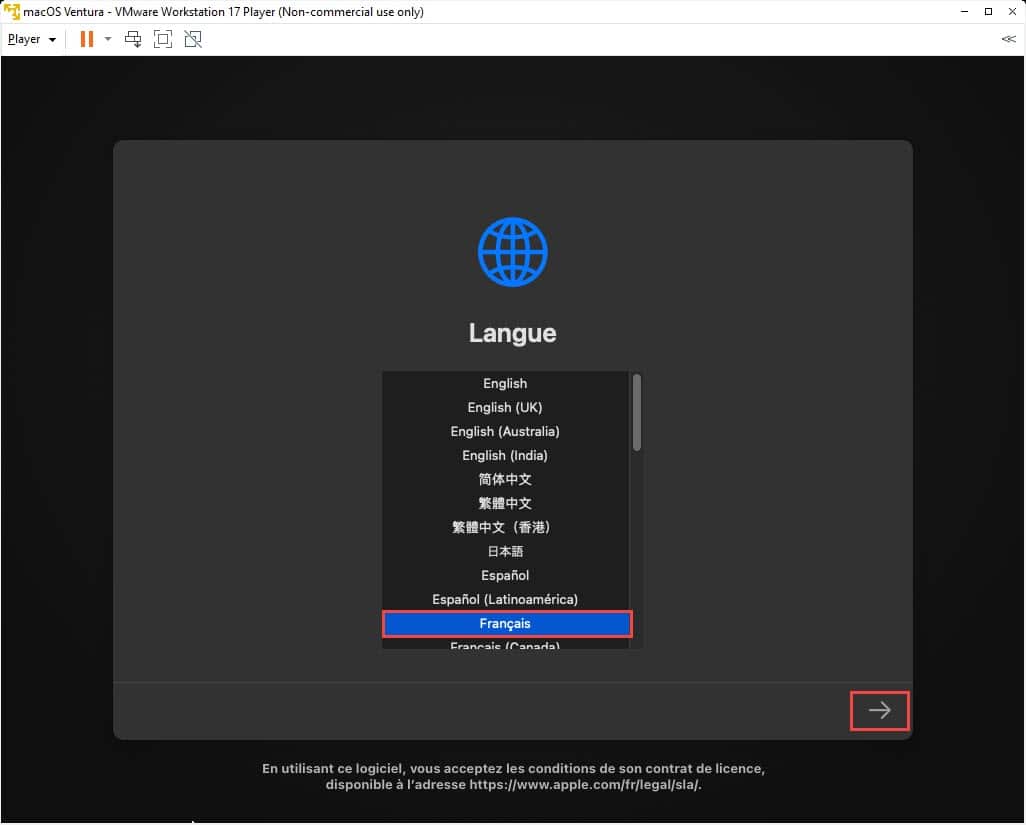
Task: Pause the virtual machine
Action: point(86,39)
